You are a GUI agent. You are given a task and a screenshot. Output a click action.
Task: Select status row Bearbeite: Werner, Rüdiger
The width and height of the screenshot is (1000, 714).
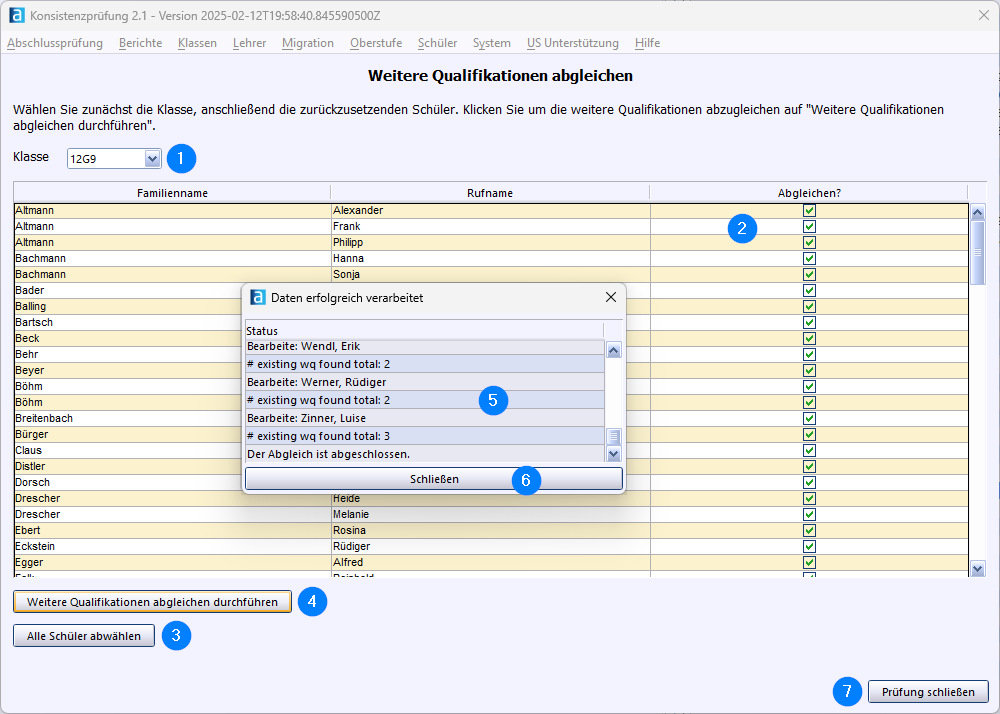point(425,382)
